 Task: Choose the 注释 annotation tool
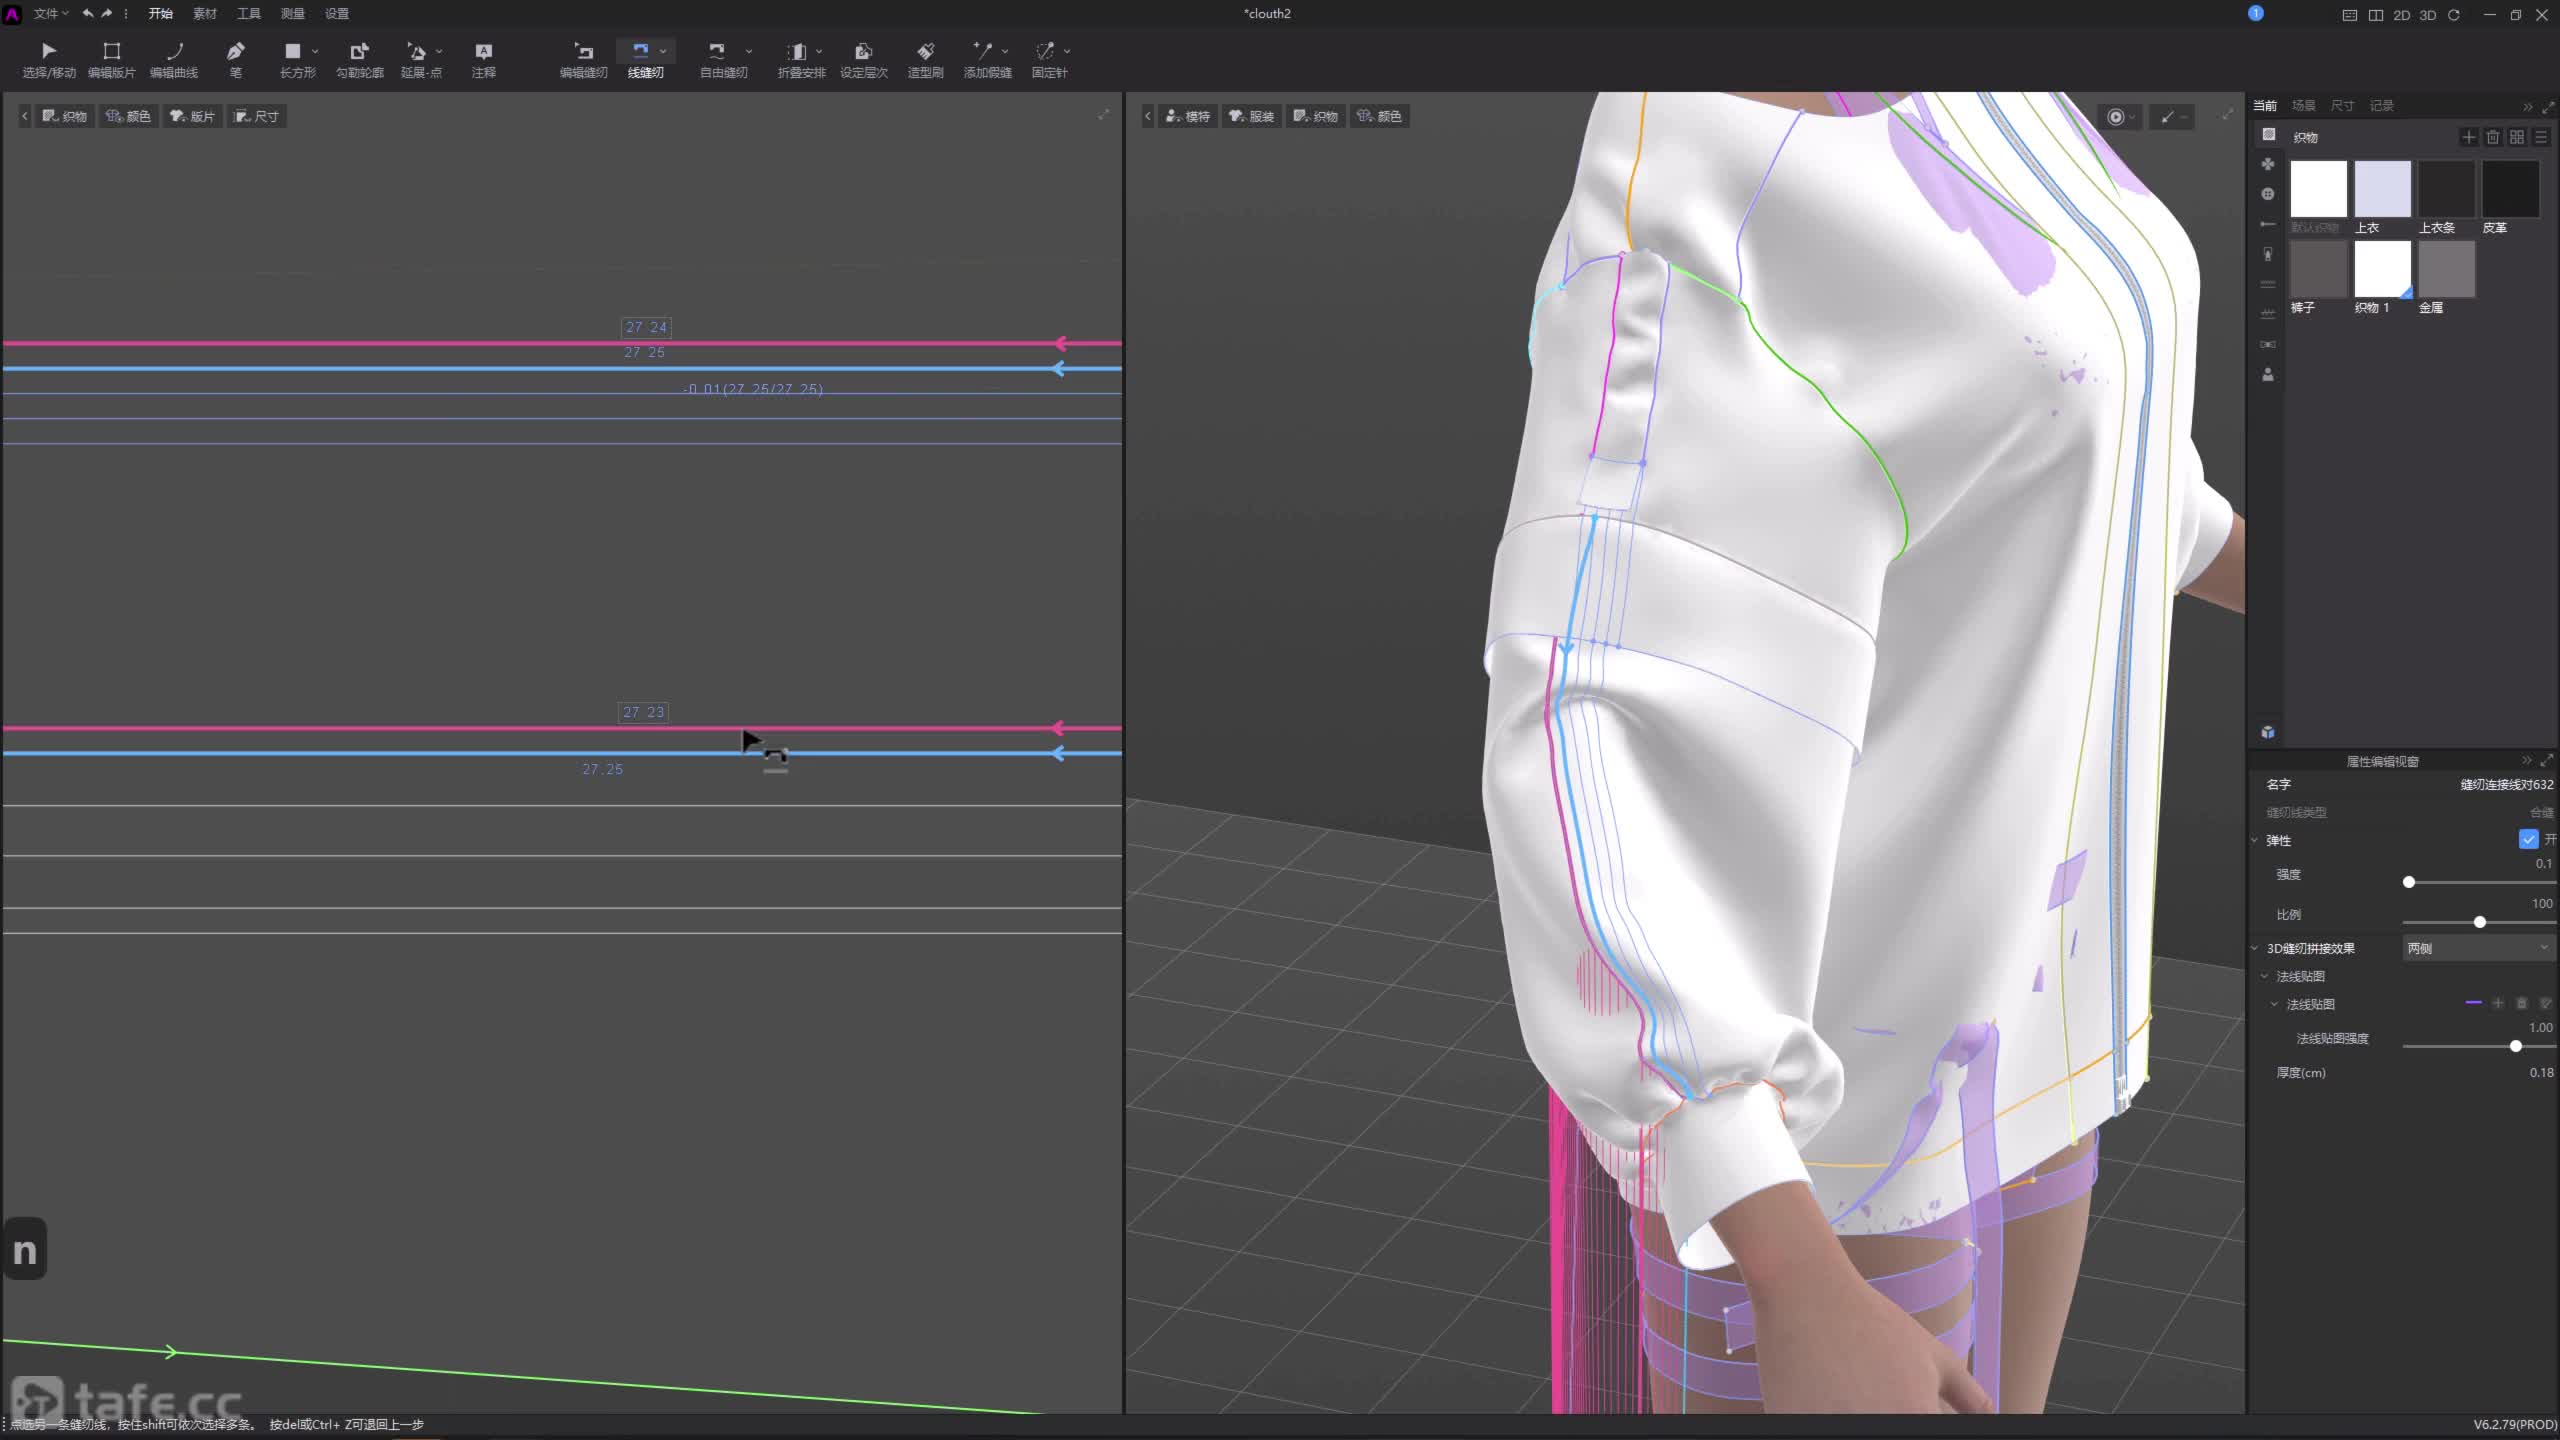pos(484,59)
